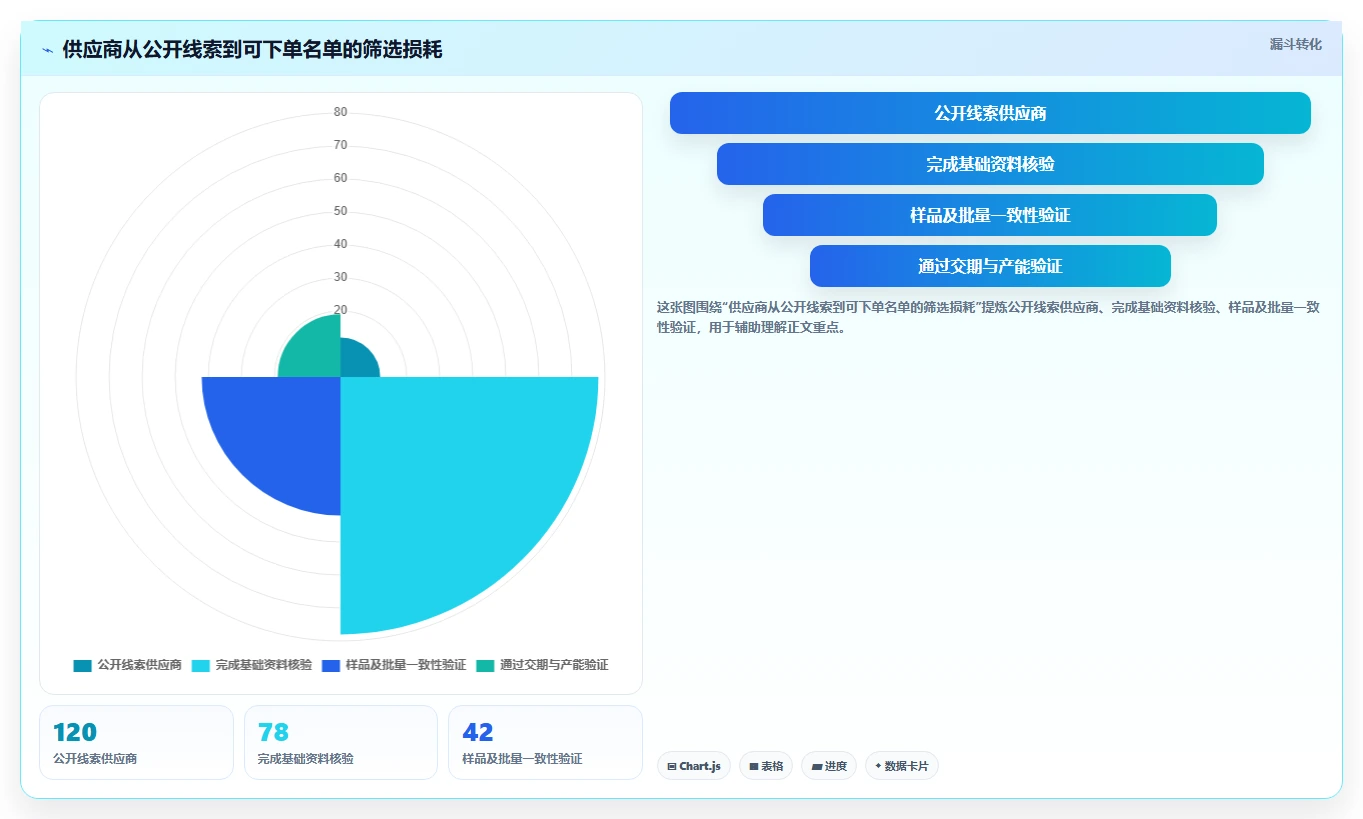
Task: Toggle 通过交期与产能验证 legend swatch
Action: 485,665
